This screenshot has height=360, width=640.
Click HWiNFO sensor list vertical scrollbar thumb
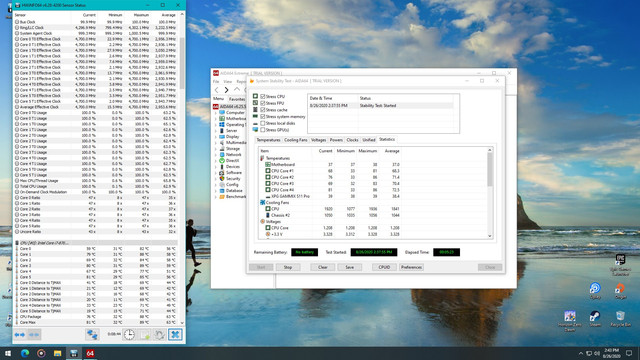182,63
